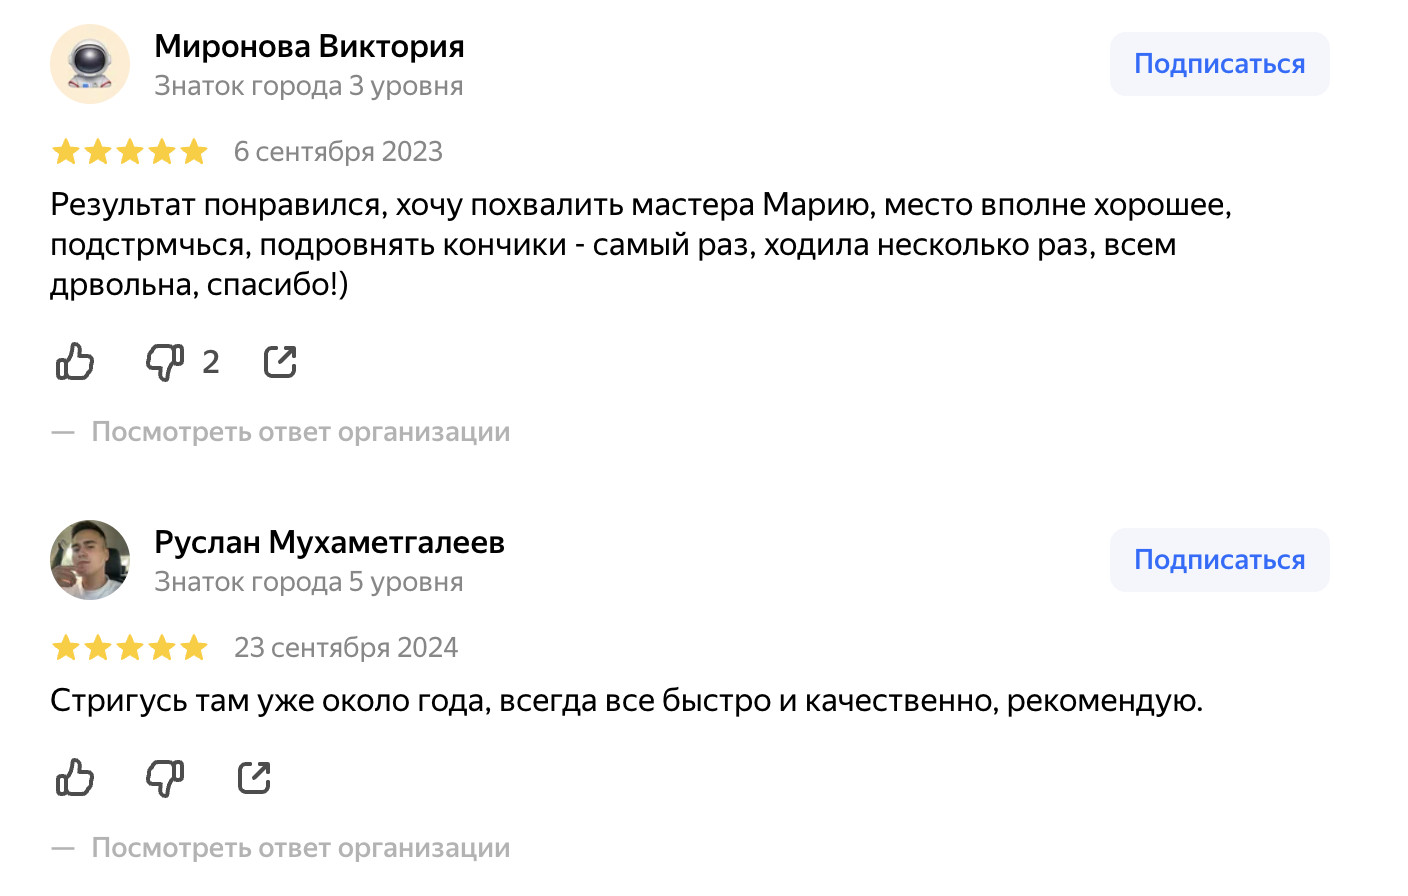Screen dimensions: 1408x896
Task: Like Руслан Мухаметгалеев's review with thumbs up
Action: pos(75,778)
